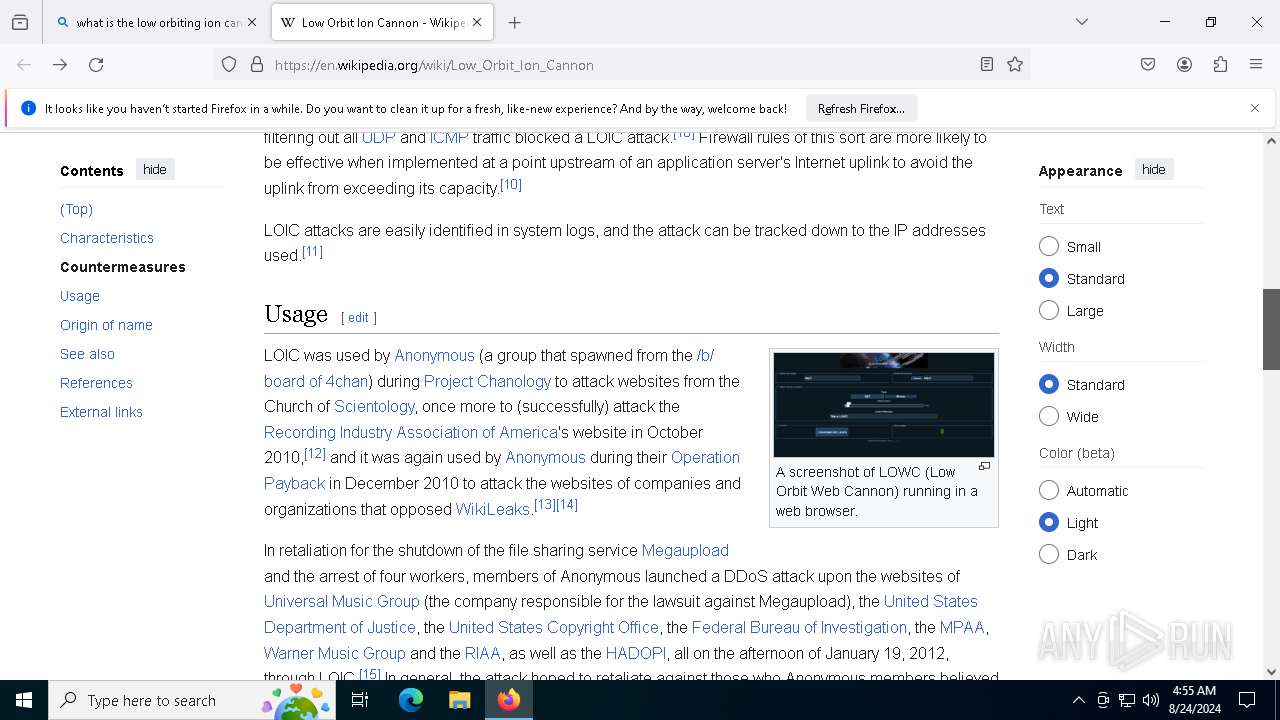Open the extensions puzzle icon
The height and width of the screenshot is (720, 1280).
coord(1220,64)
